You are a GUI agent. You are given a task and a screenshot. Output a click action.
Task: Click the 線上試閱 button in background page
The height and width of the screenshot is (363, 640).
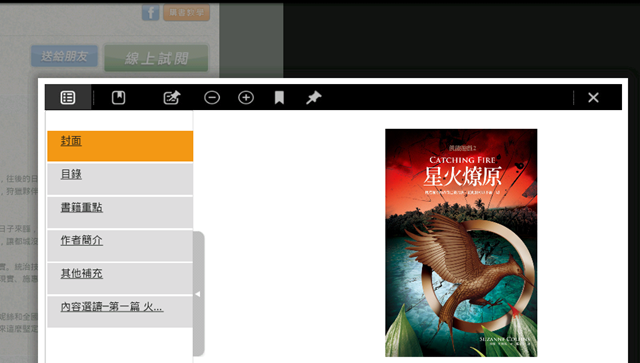(156, 58)
